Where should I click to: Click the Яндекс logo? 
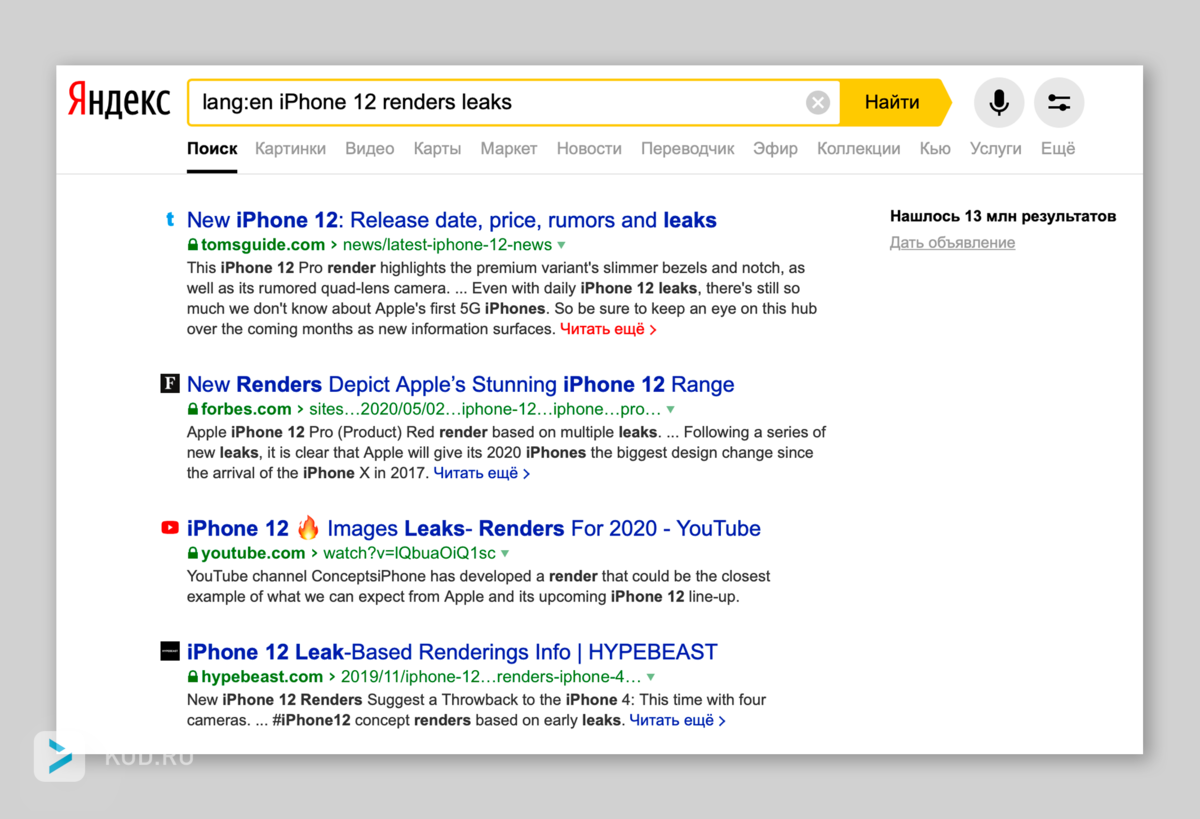[119, 101]
